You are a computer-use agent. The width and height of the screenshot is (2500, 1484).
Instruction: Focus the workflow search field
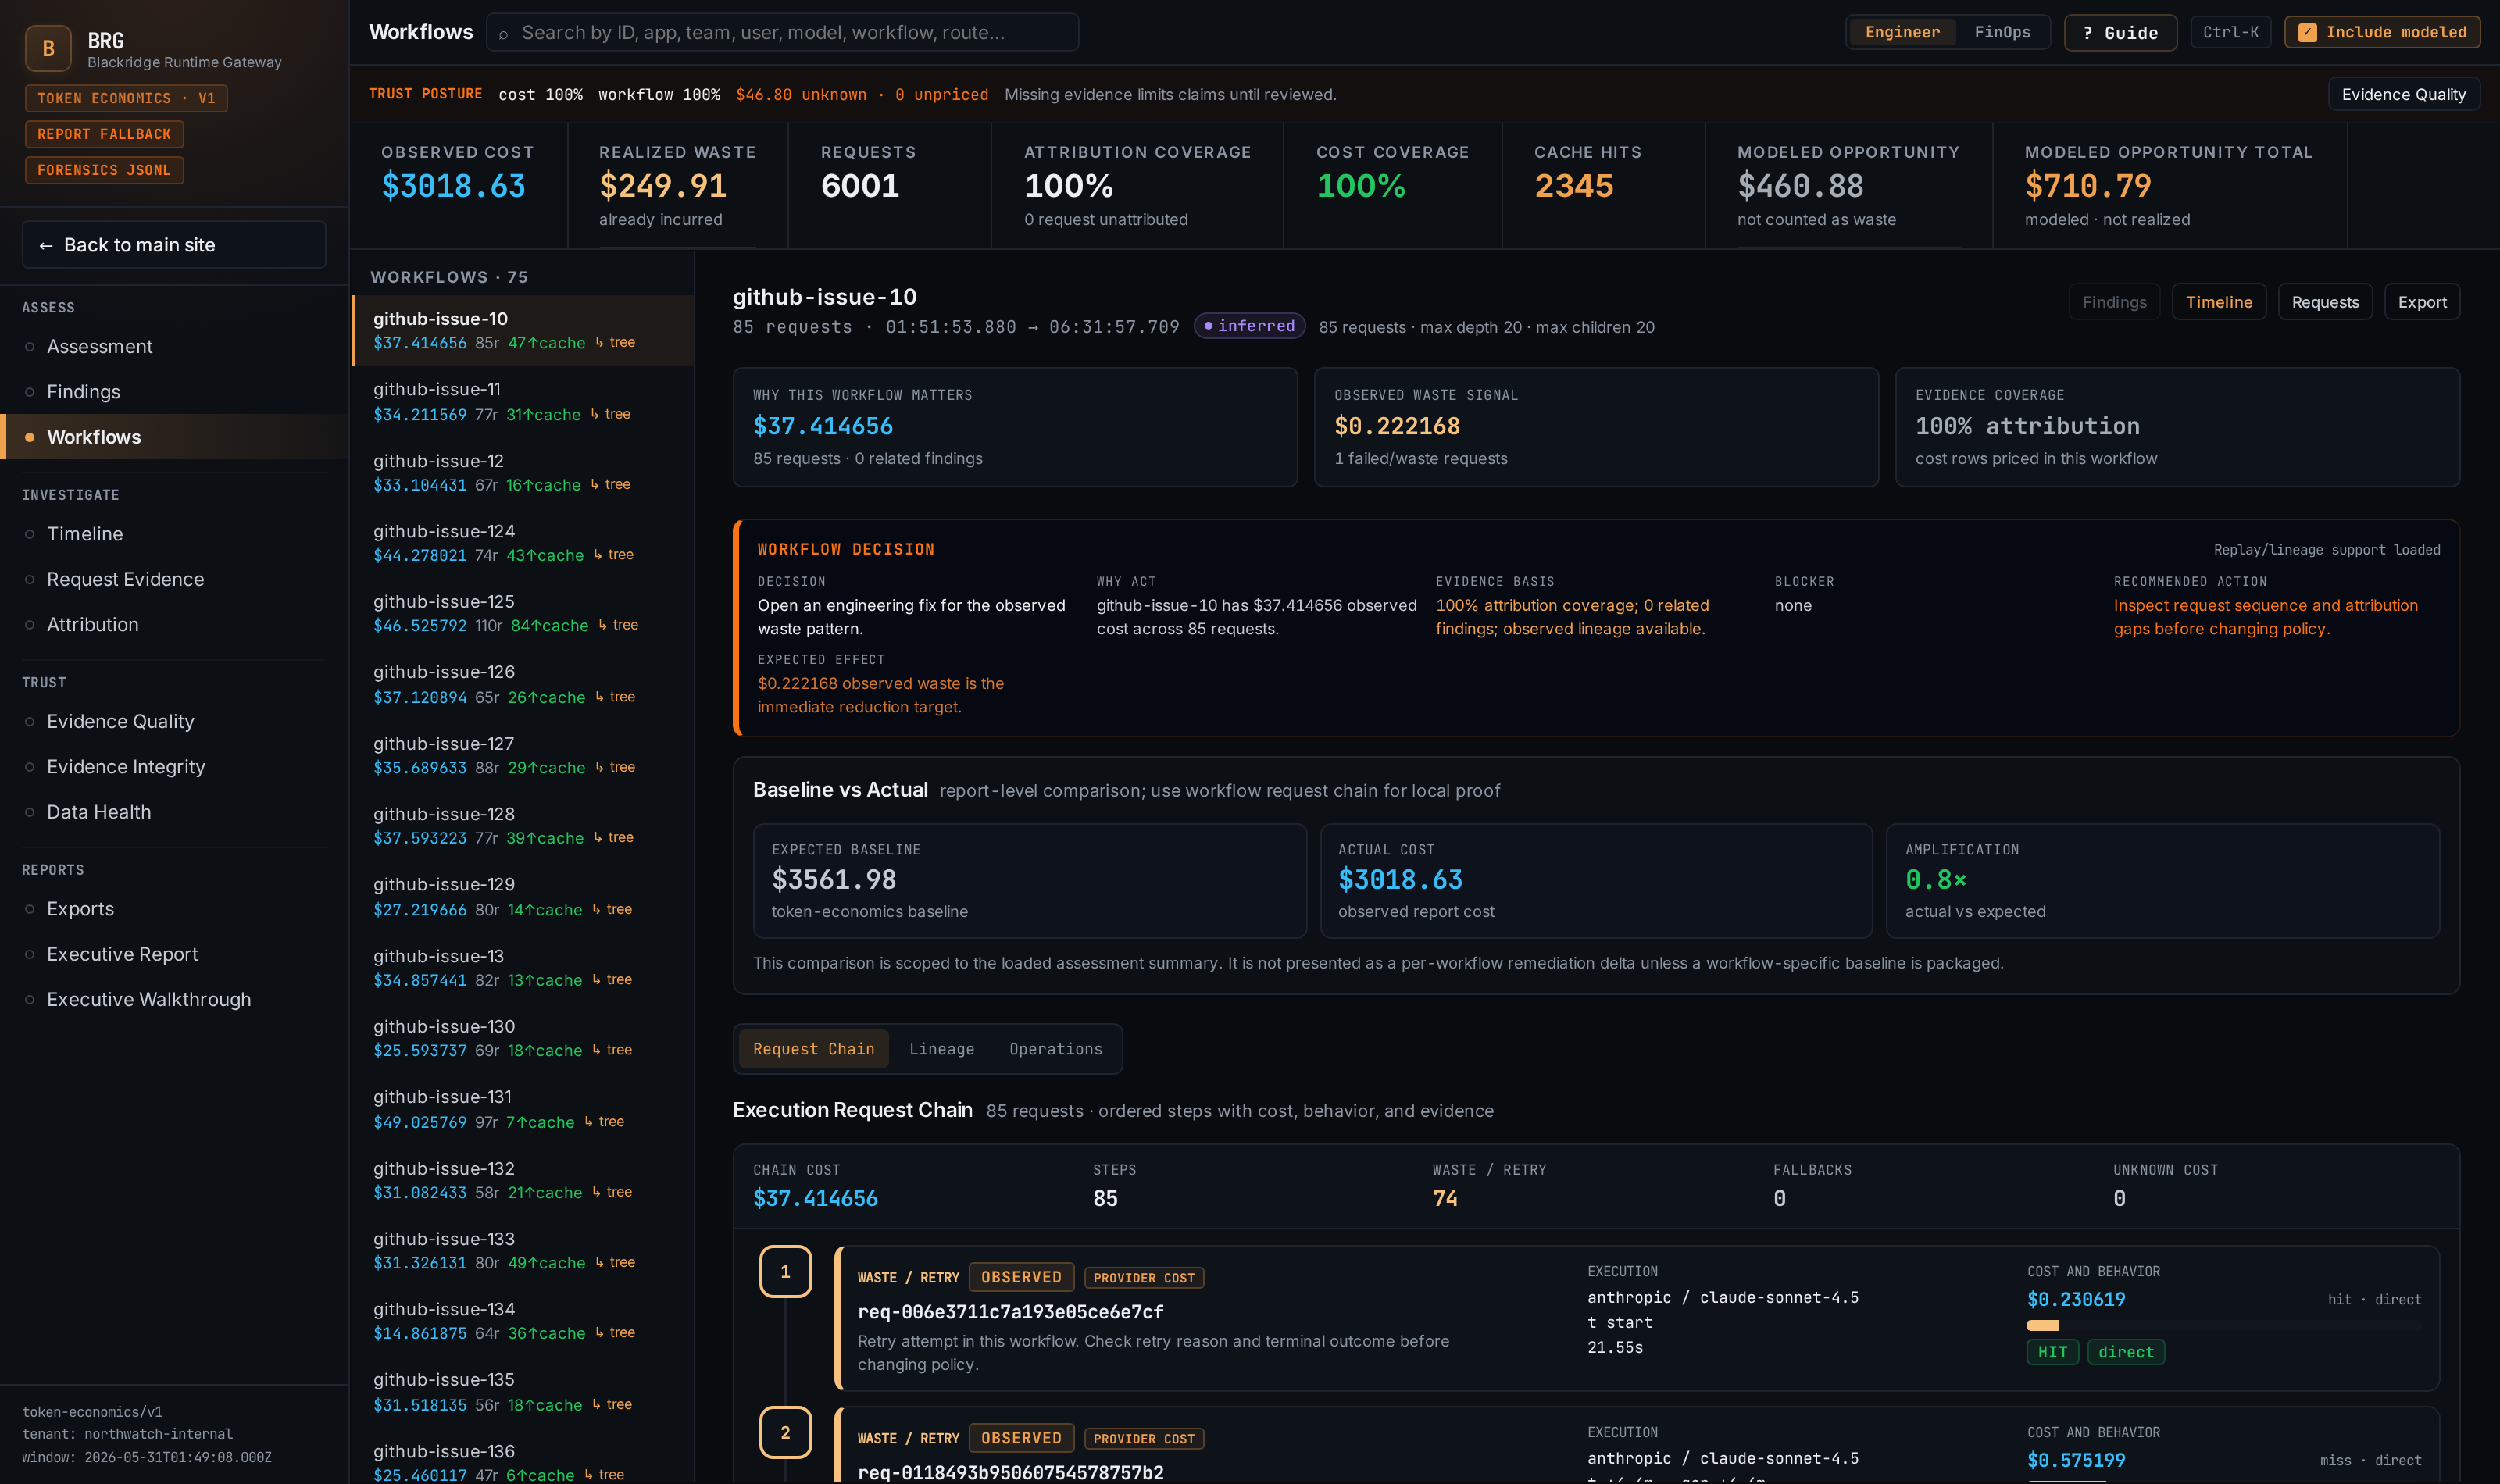(x=782, y=32)
